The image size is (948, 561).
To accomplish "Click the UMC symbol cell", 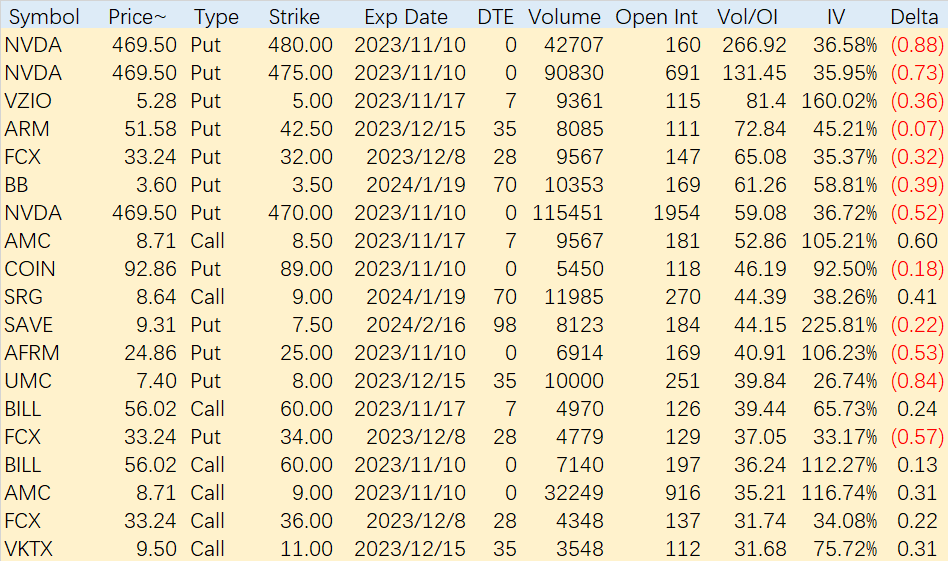I will pos(28,381).
